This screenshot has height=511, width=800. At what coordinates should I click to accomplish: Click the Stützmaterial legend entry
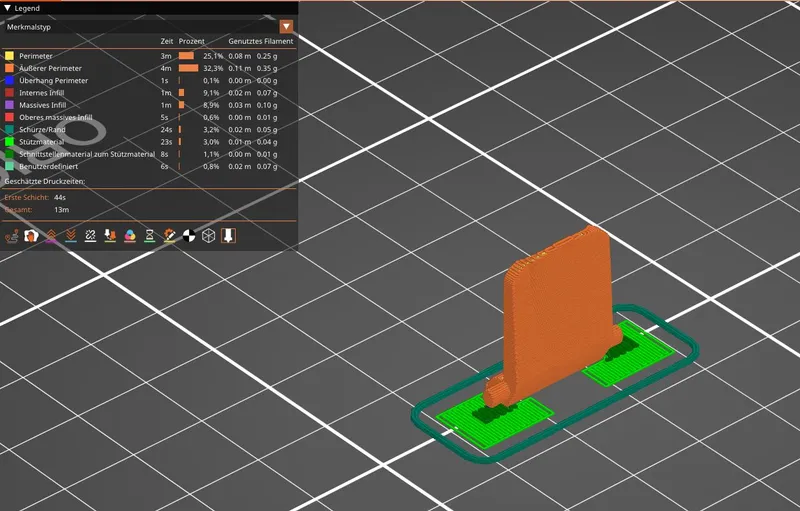click(x=42, y=142)
